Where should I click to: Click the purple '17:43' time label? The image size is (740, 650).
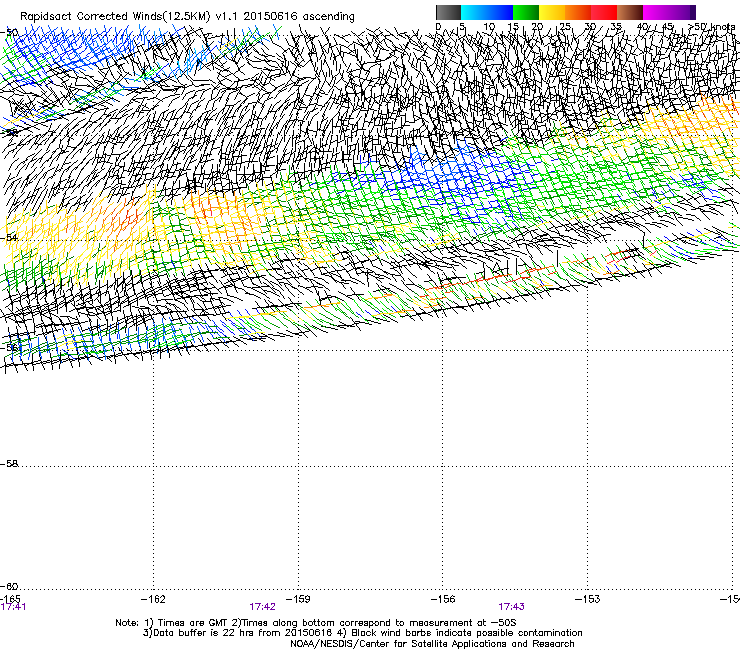pos(512,607)
